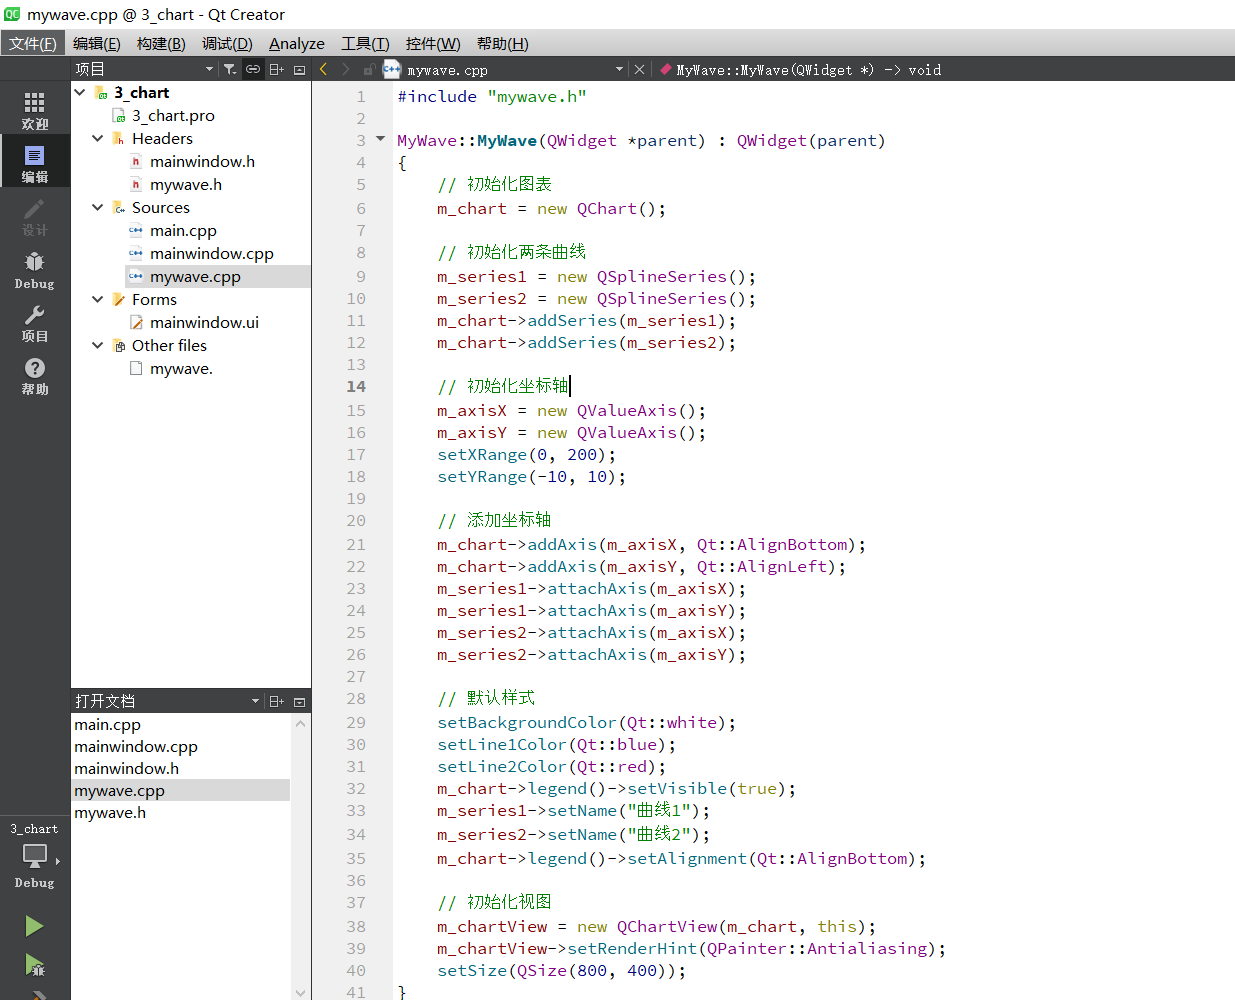Viewport: 1235px width, 1000px height.
Task: Open the Analyze menu
Action: (297, 43)
